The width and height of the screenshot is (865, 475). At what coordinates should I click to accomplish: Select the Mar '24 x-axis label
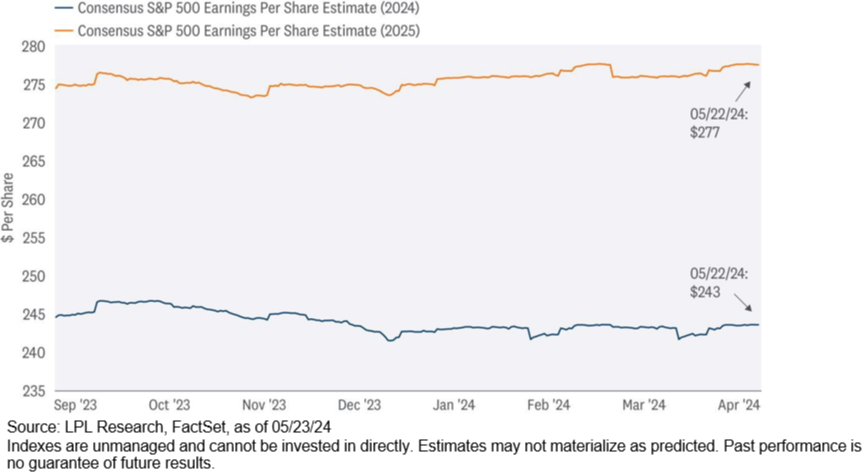pyautogui.click(x=644, y=405)
